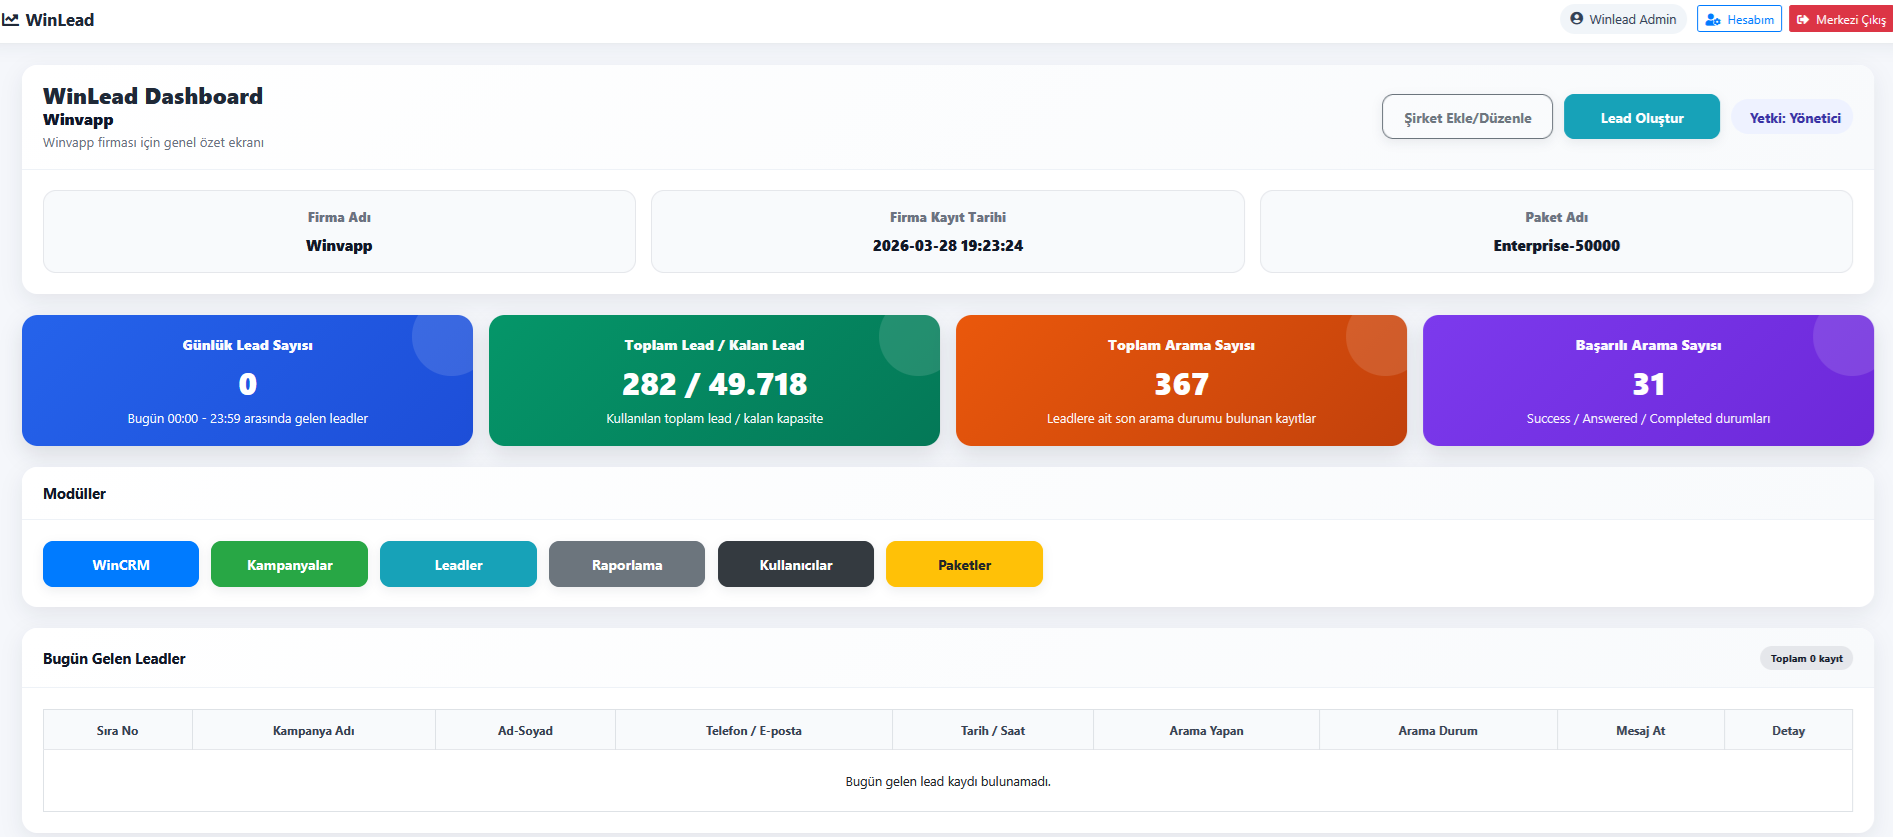Open Şirket Ekle/Düzenle
The image size is (1893, 837).
1467,117
